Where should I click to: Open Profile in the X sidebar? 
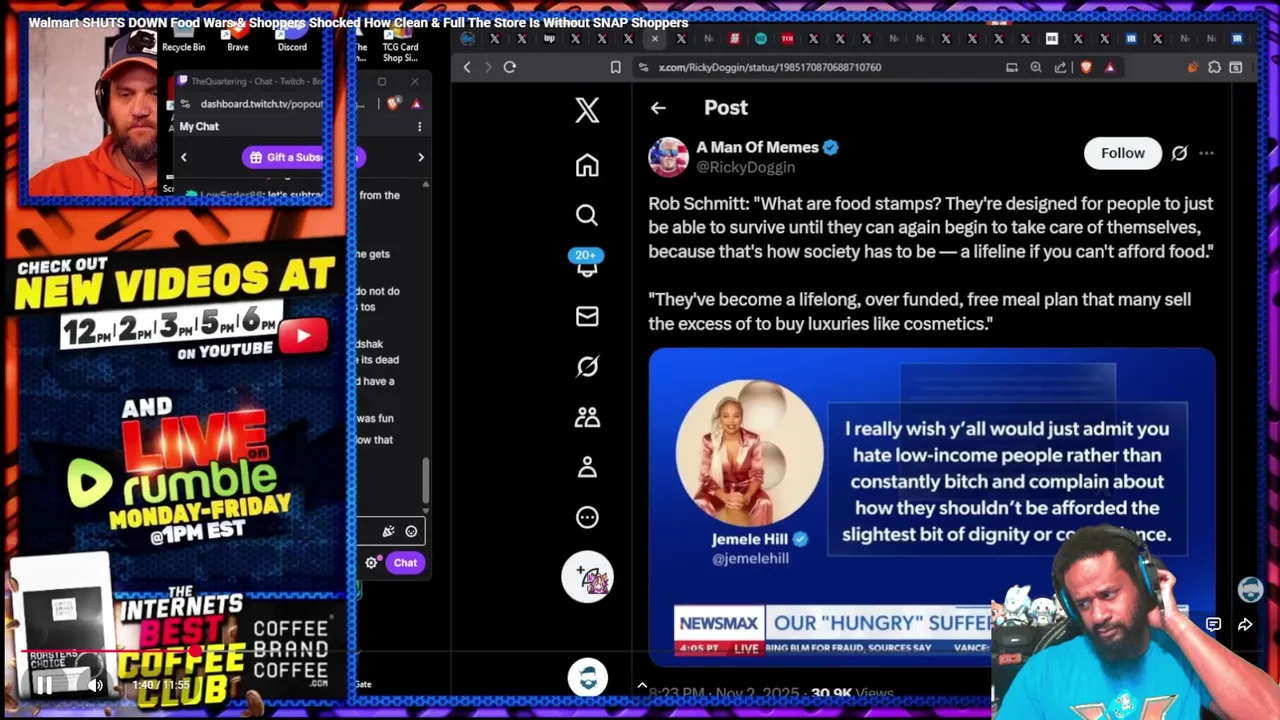[x=587, y=467]
